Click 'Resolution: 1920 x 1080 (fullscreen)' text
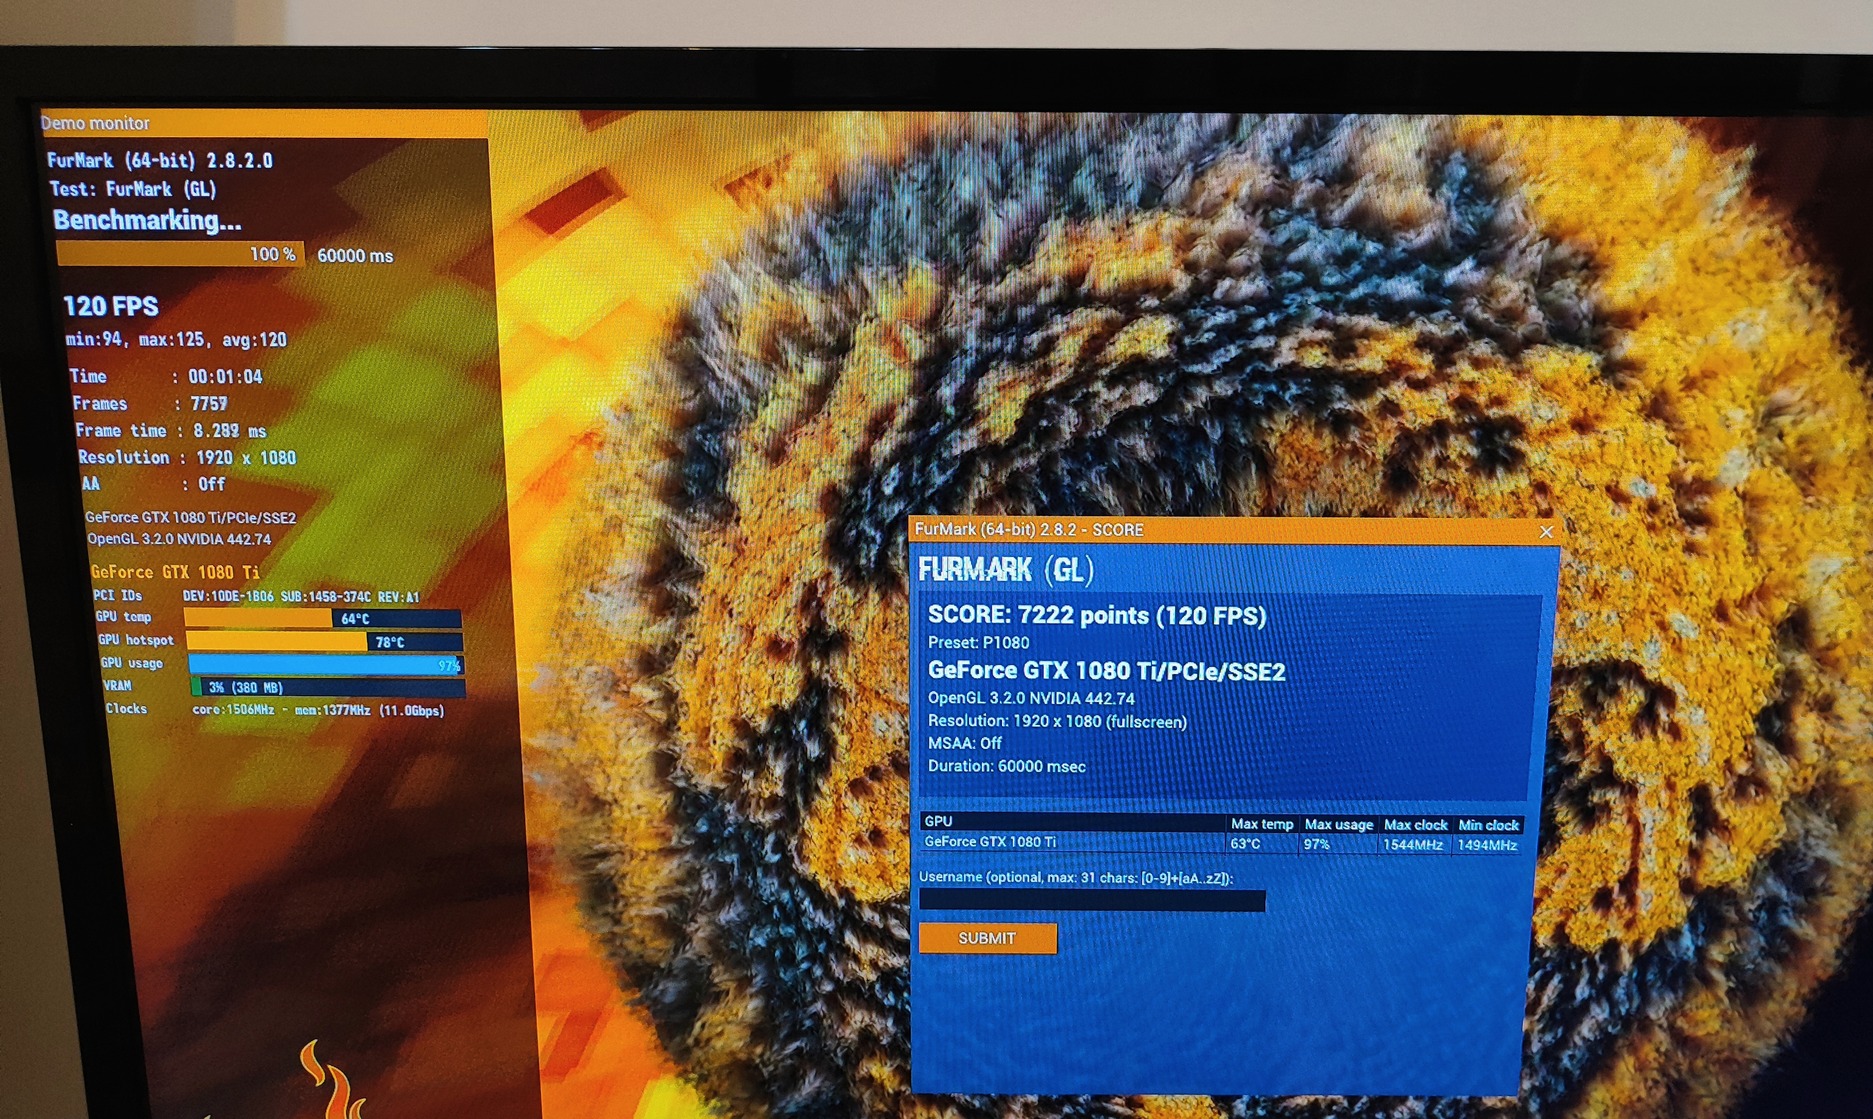Image resolution: width=1873 pixels, height=1119 pixels. point(1057,721)
